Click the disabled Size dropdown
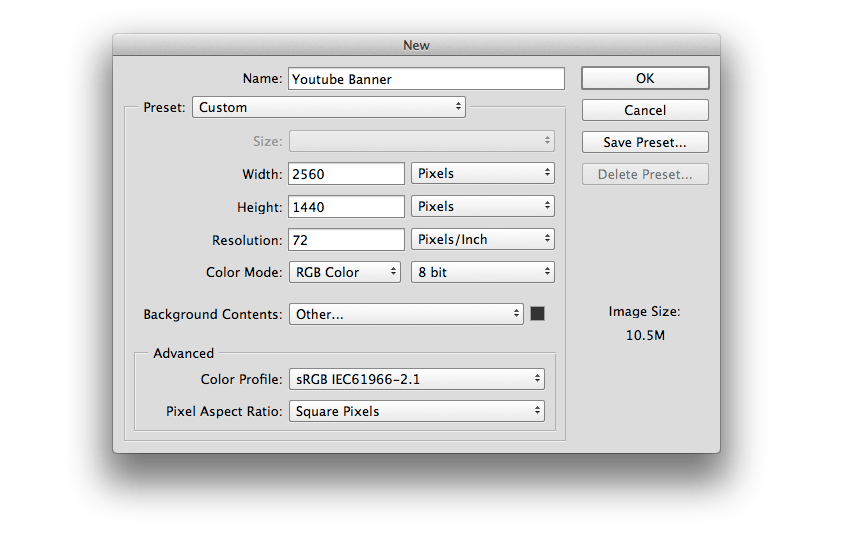 coord(421,141)
